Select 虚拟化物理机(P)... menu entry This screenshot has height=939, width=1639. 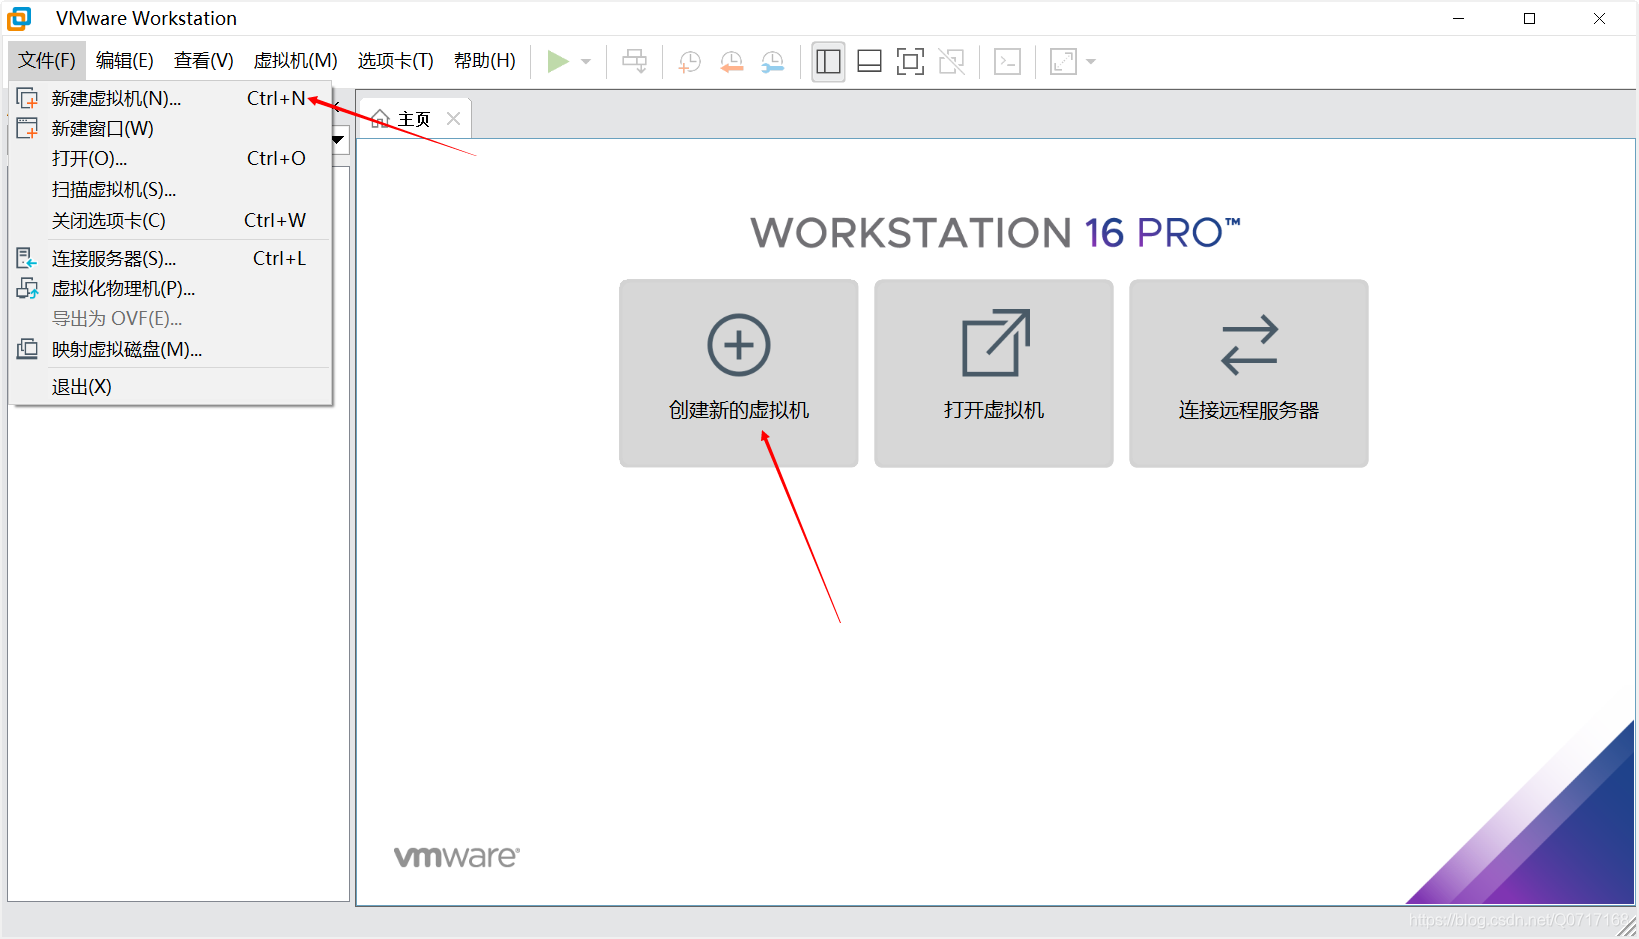[x=170, y=288]
